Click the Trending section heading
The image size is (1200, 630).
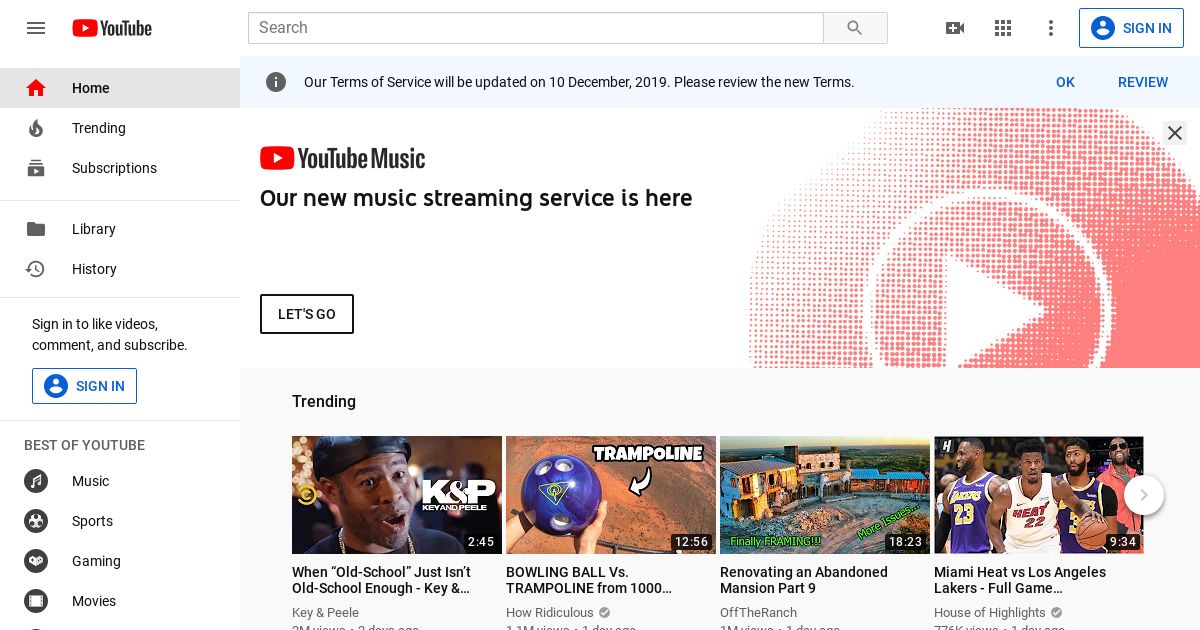324,401
